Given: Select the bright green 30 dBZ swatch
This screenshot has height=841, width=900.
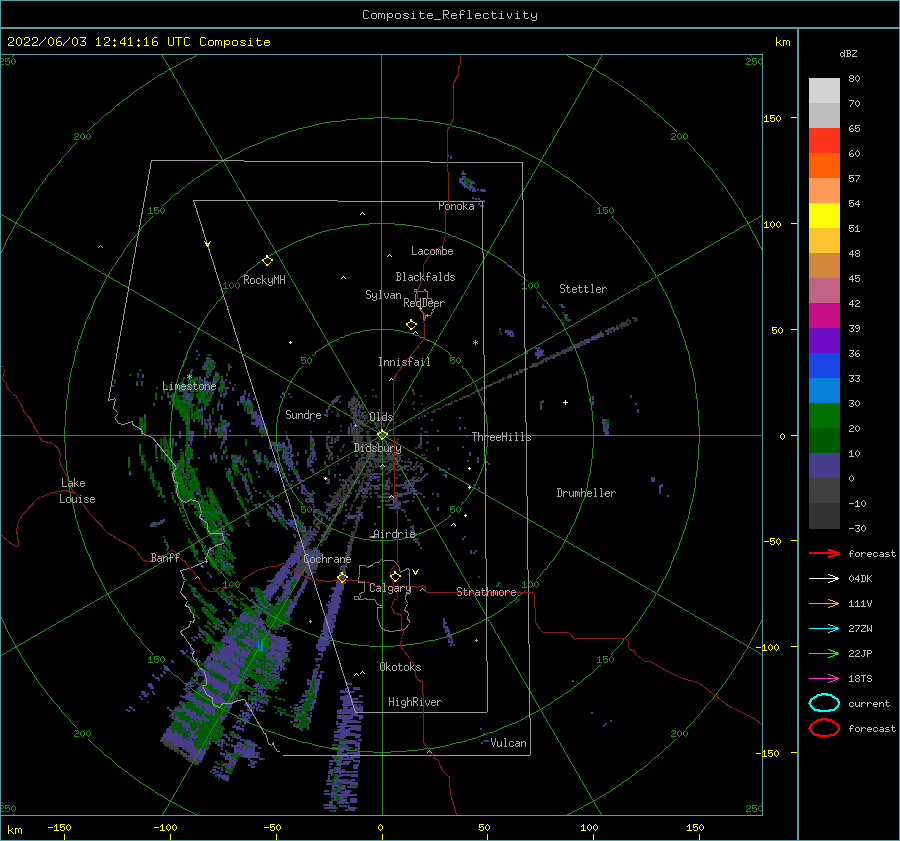Looking at the screenshot, I should (x=824, y=416).
